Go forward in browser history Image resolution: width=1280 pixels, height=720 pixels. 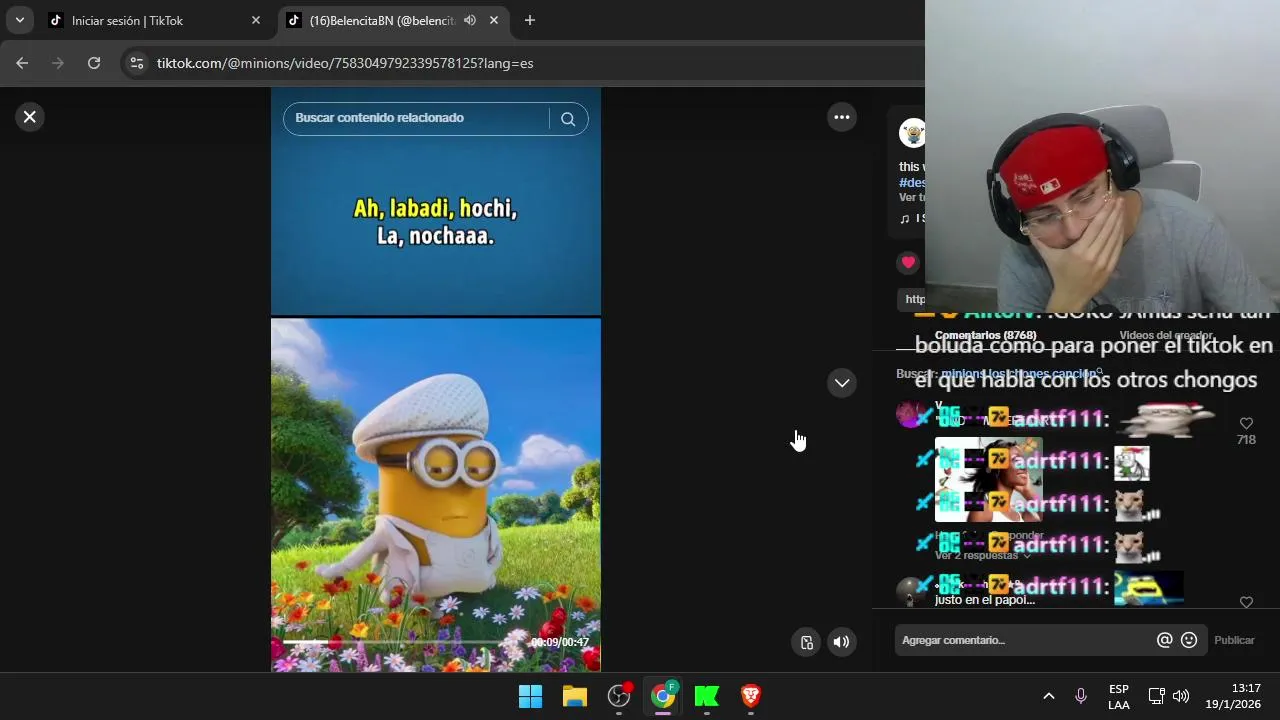point(58,63)
